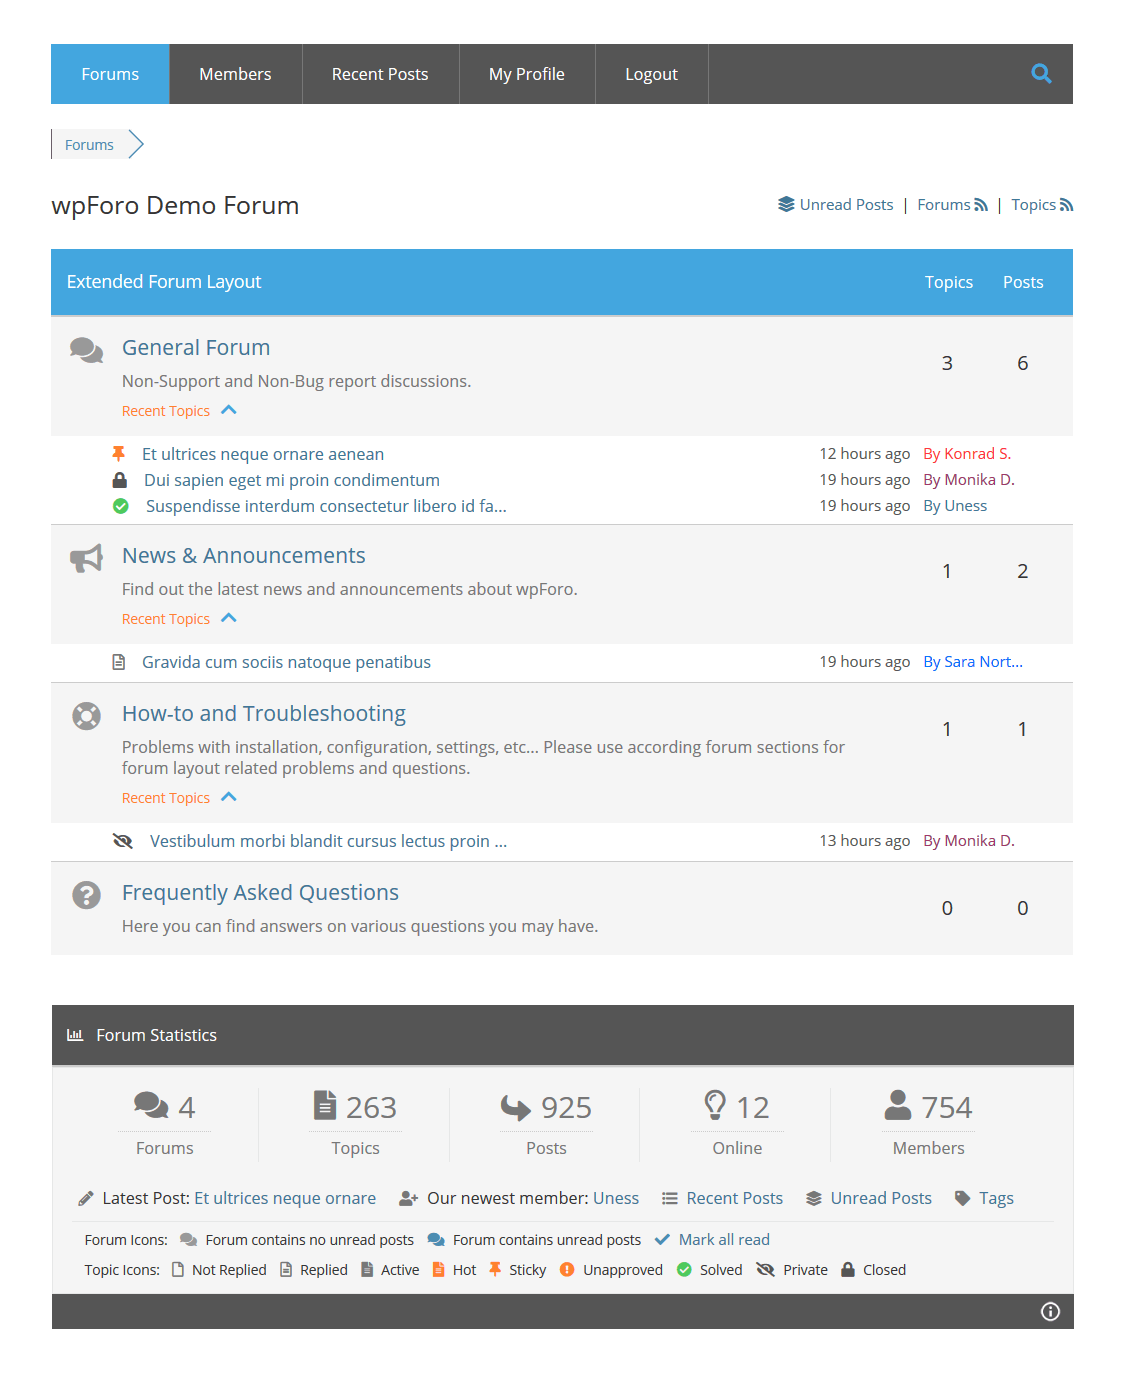Viewport: 1128px width, 1374px height.
Task: Switch to the Members tab
Action: pos(235,73)
